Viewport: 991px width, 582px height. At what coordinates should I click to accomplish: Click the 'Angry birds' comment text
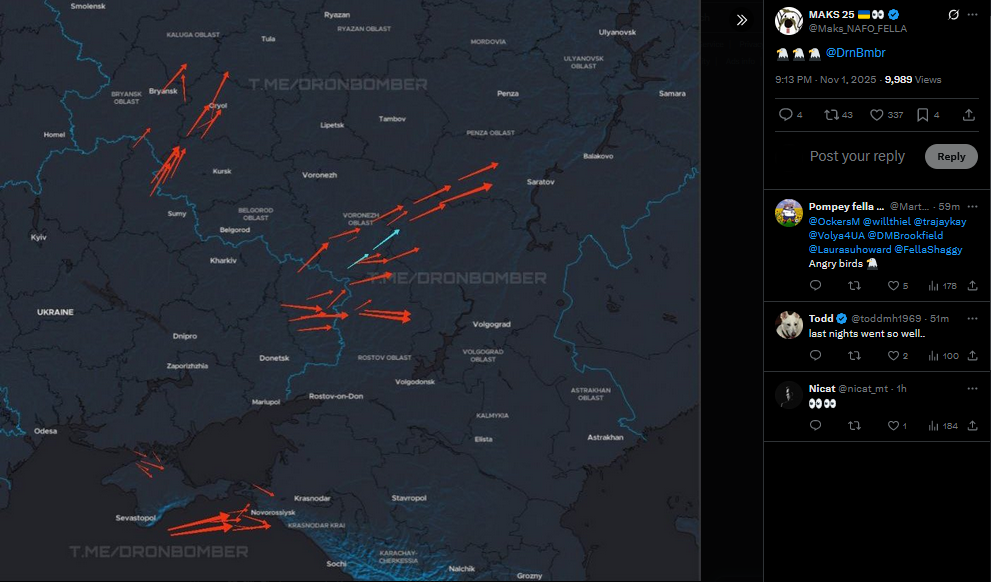pyautogui.click(x=836, y=264)
